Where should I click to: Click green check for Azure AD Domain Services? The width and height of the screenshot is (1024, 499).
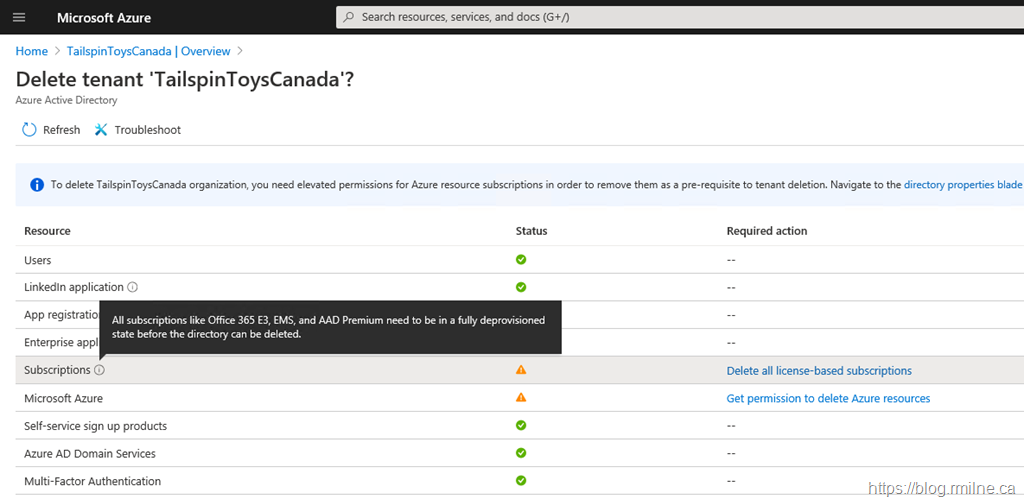click(520, 453)
